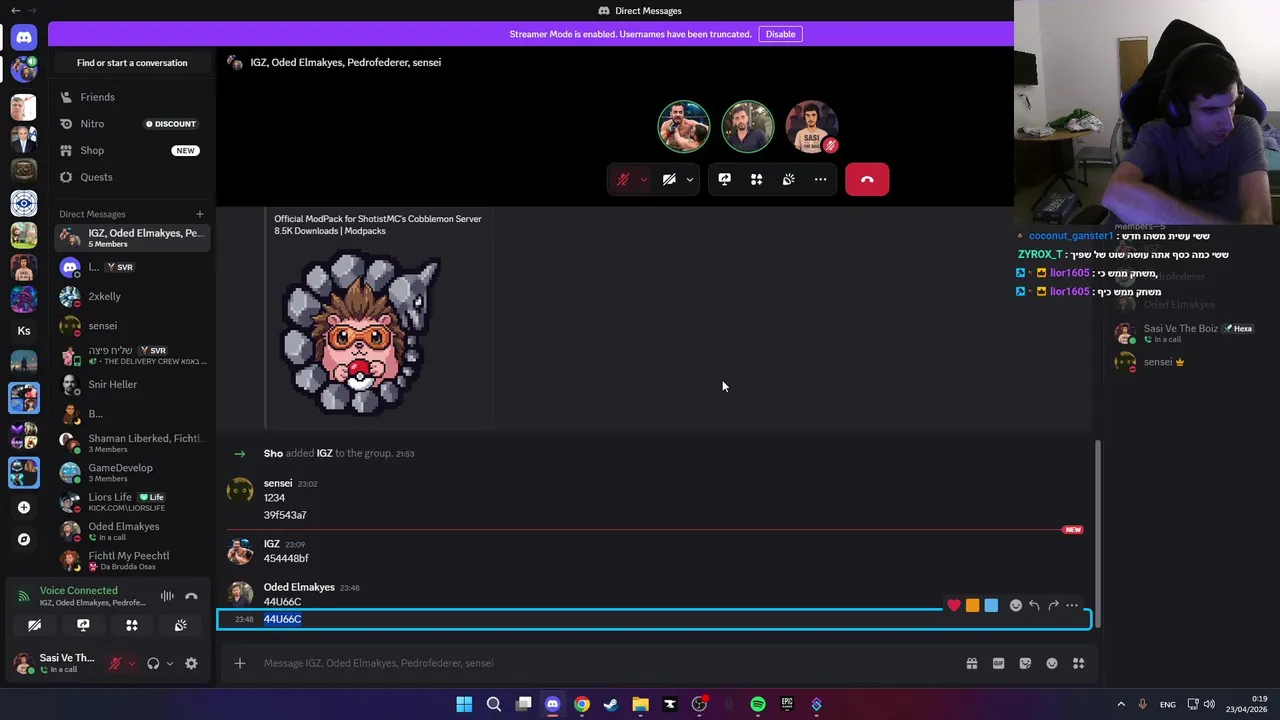Screen dimensions: 1280x720
Task: Open Snir Heller direct message
Action: (x=132, y=384)
